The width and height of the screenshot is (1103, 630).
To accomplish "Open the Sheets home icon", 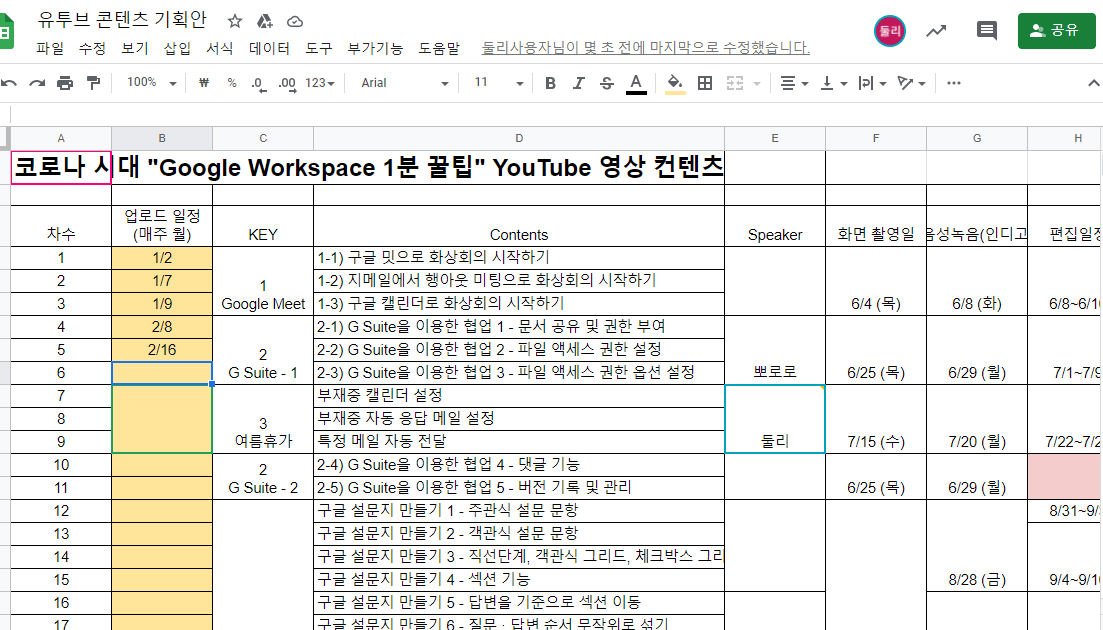I will click(x=6, y=32).
